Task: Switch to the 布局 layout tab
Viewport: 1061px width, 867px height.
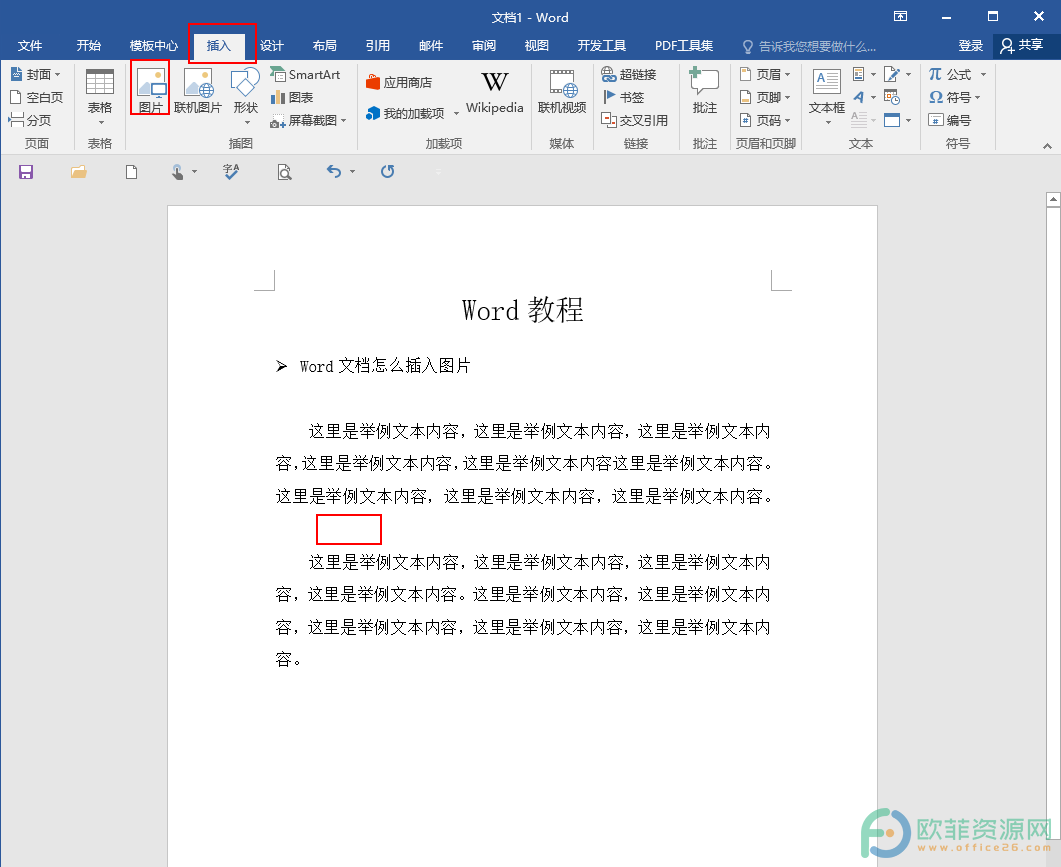Action: [x=325, y=45]
